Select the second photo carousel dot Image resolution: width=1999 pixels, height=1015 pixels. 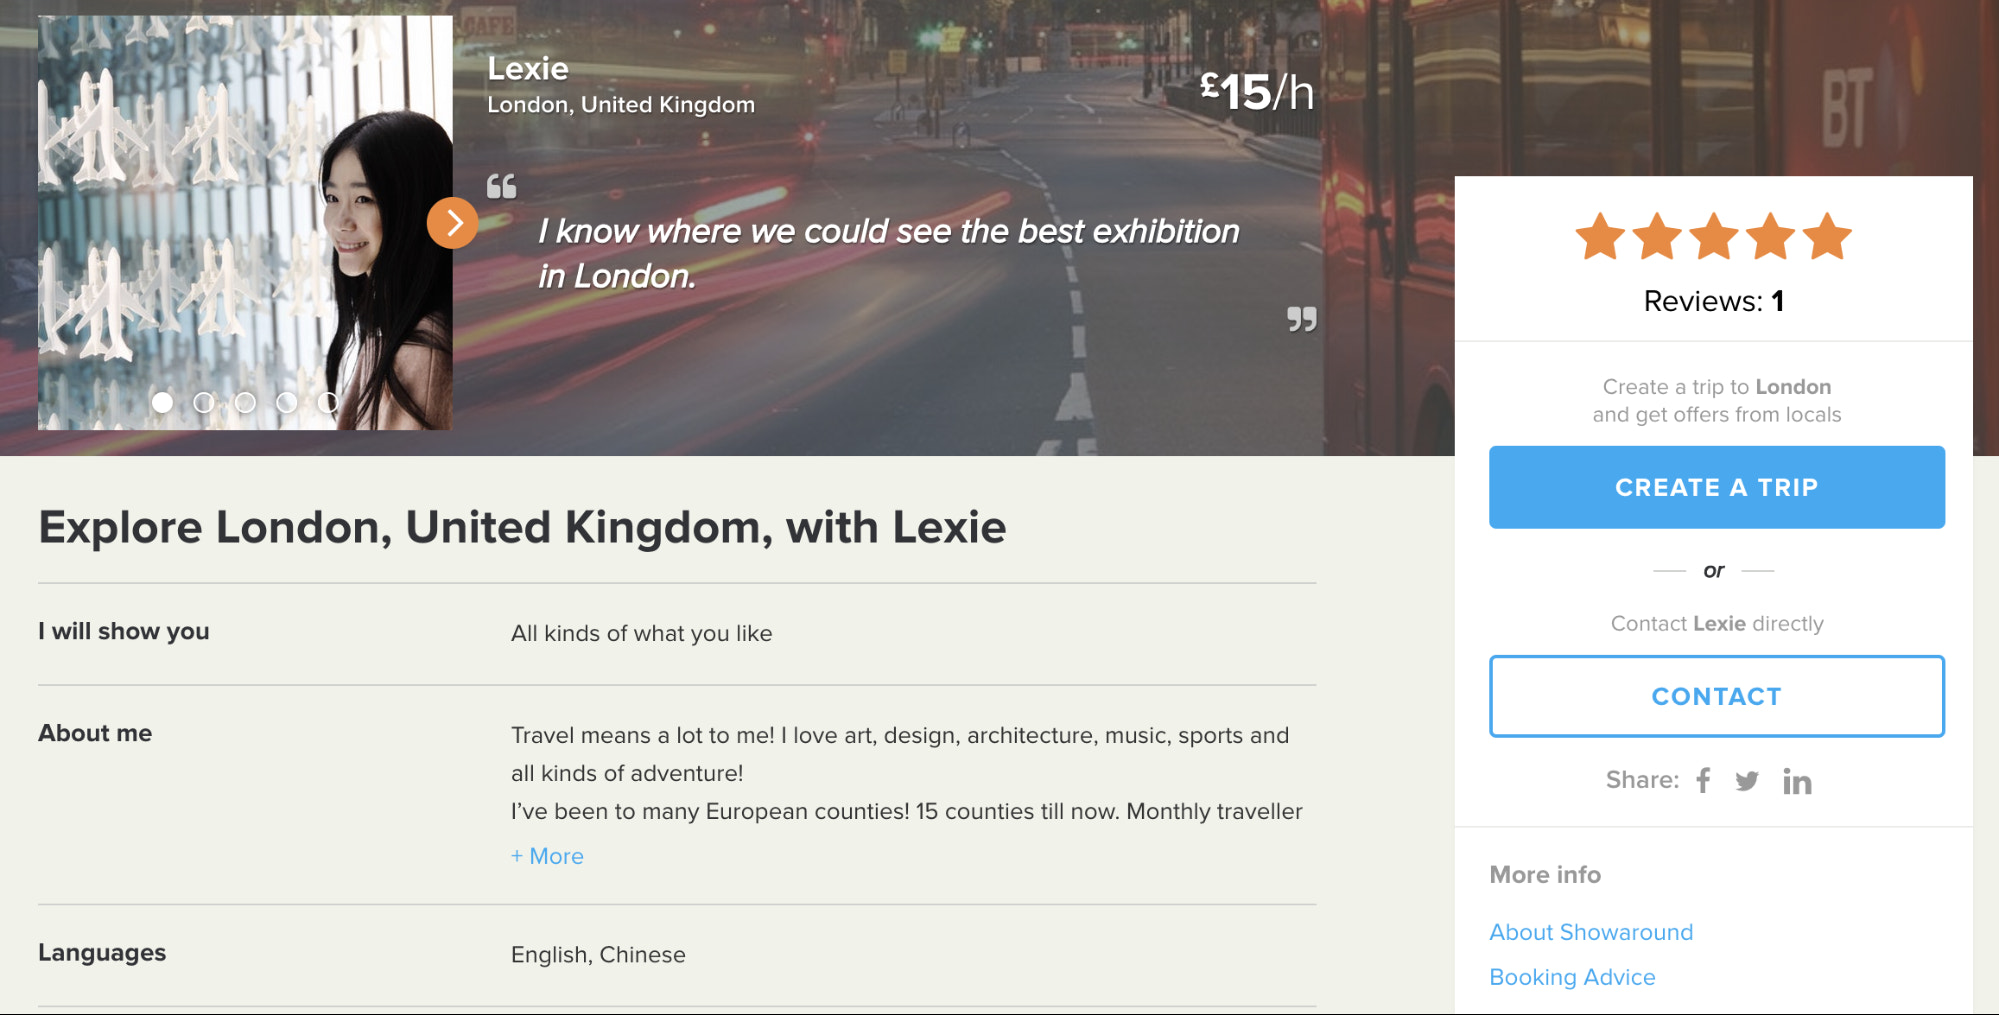(x=204, y=402)
